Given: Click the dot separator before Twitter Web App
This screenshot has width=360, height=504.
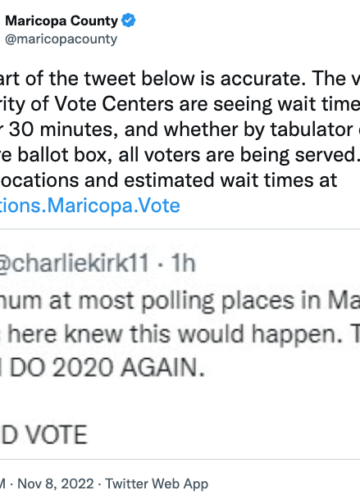Looking at the screenshot, I should tap(100, 484).
